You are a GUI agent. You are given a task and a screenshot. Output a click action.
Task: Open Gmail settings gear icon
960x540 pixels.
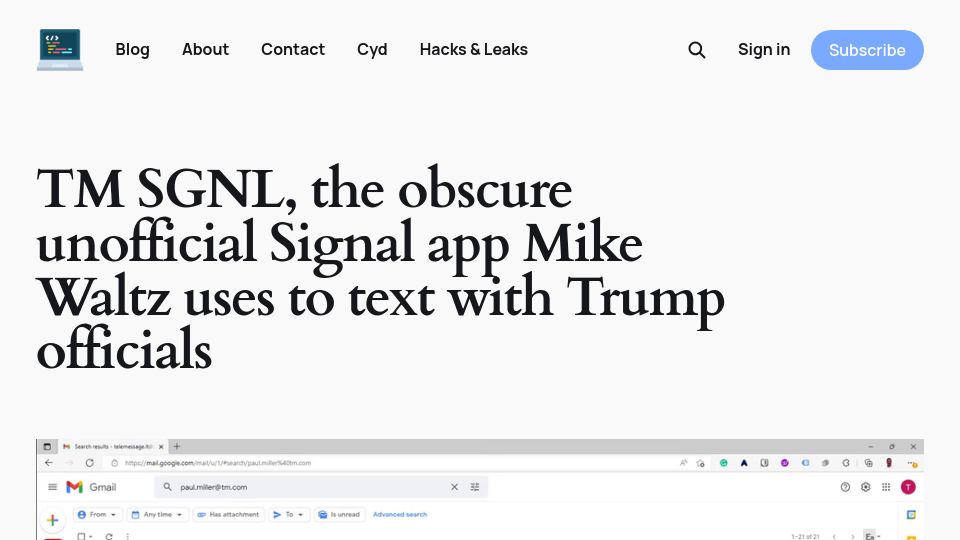pos(865,487)
